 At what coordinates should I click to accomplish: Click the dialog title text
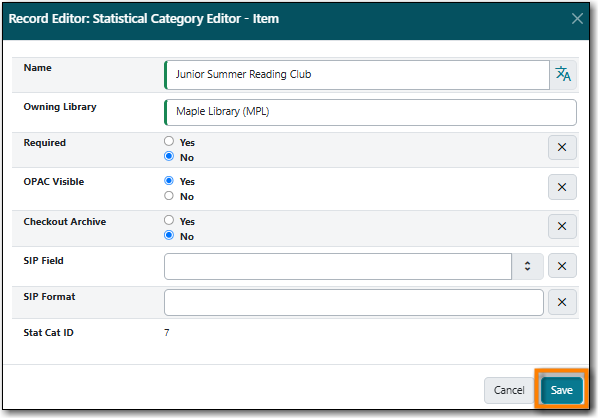(144, 19)
